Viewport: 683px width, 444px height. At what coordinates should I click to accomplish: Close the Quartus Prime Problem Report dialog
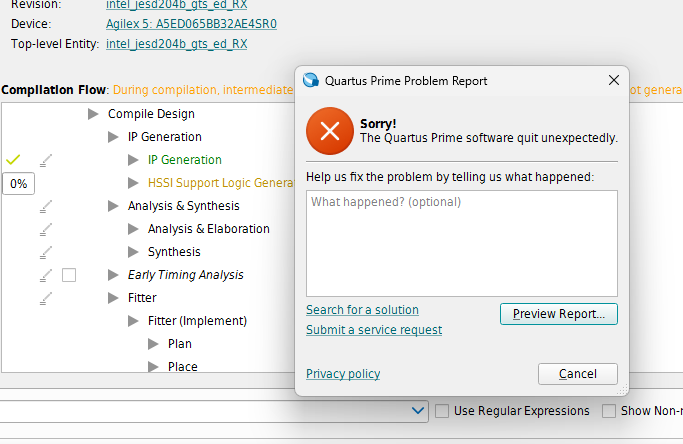(614, 80)
